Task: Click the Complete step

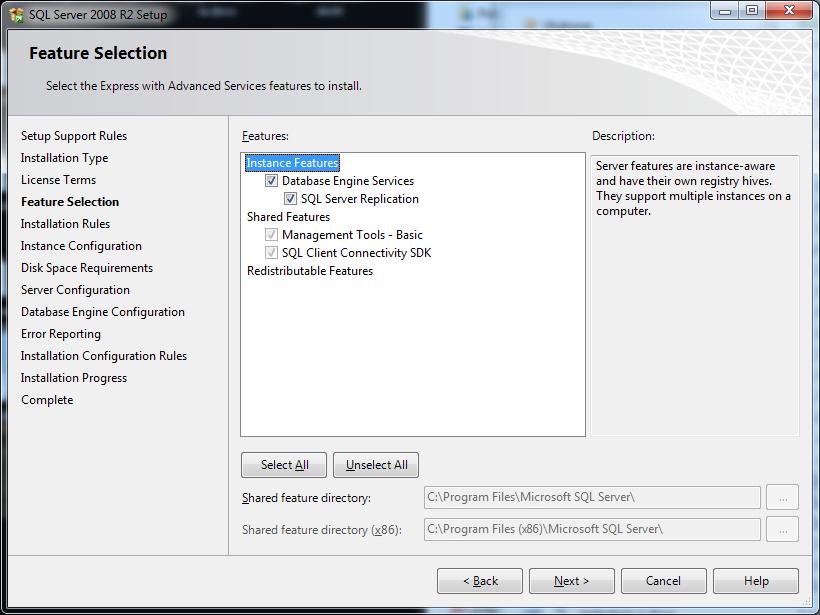Action: point(47,400)
